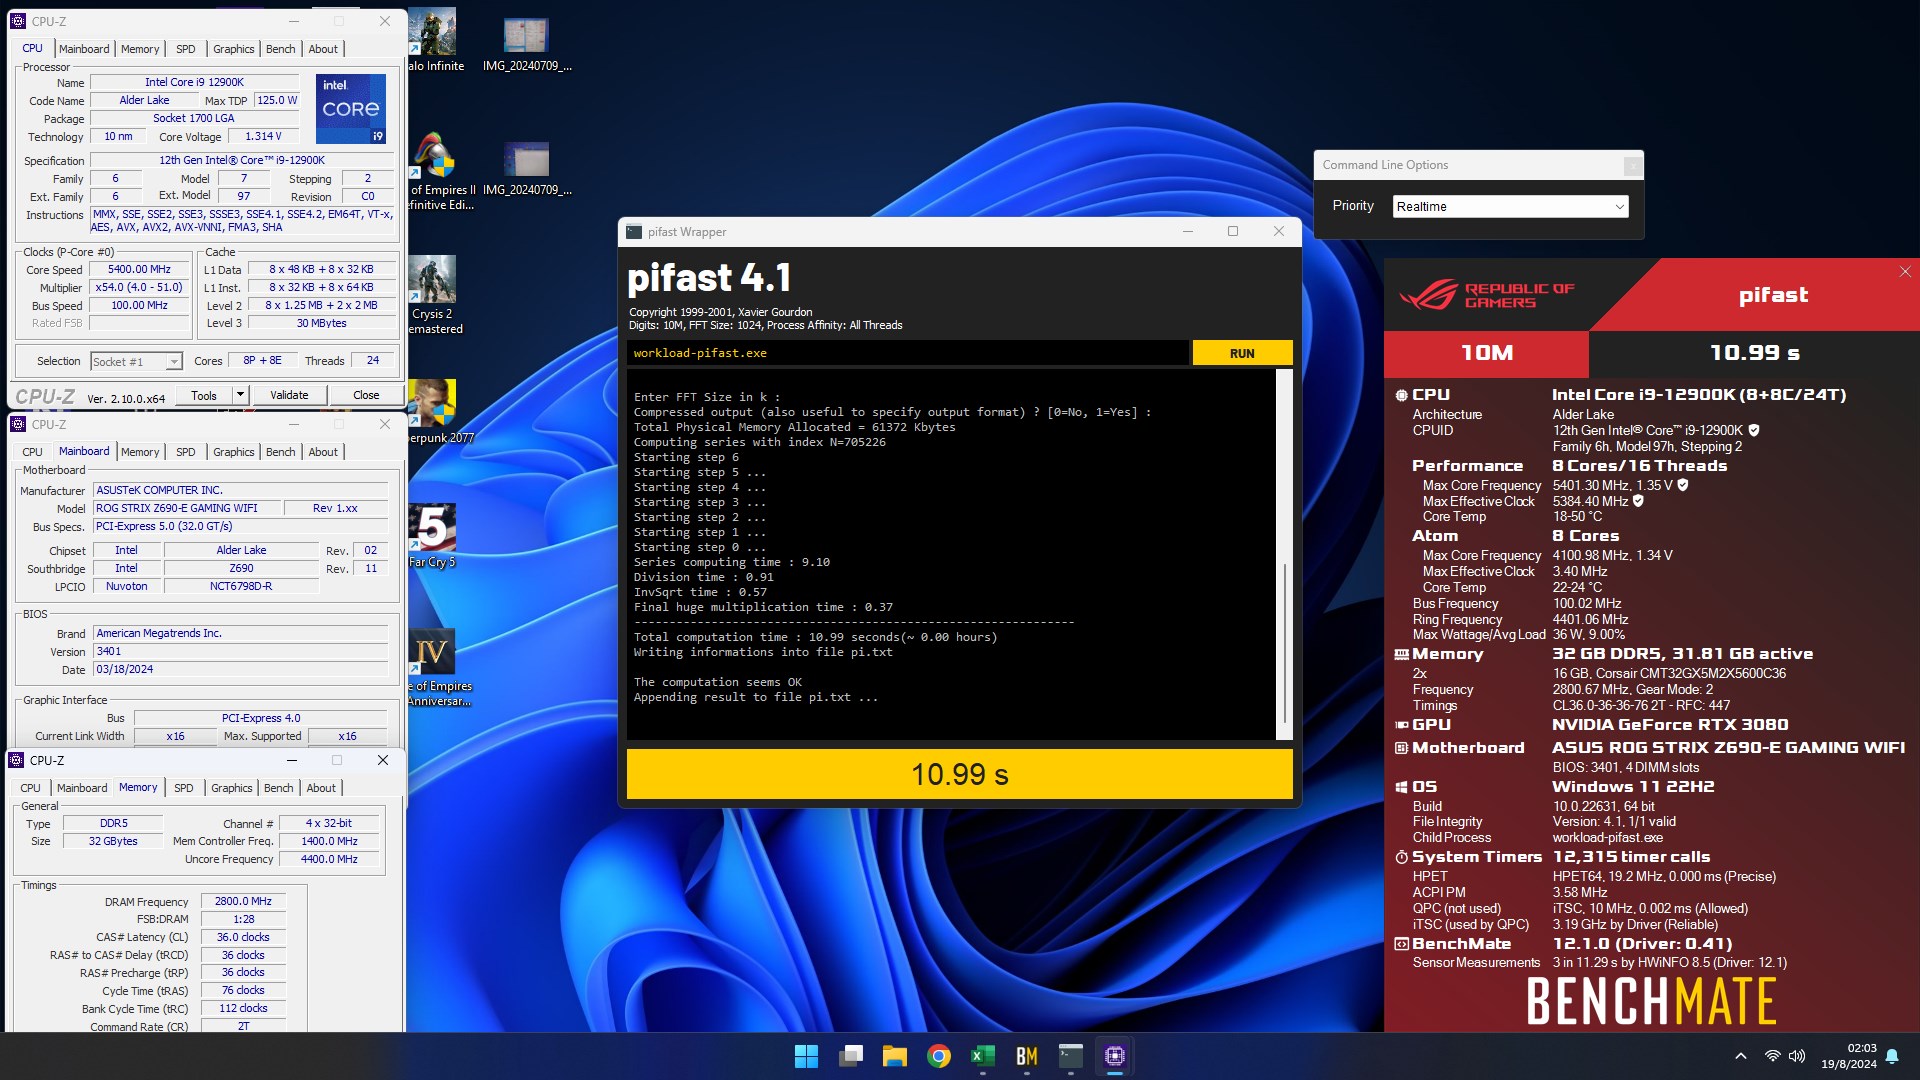This screenshot has width=1920, height=1080.
Task: Switch to Mainboard tab in top CPU-Z window
Action: coord(84,49)
